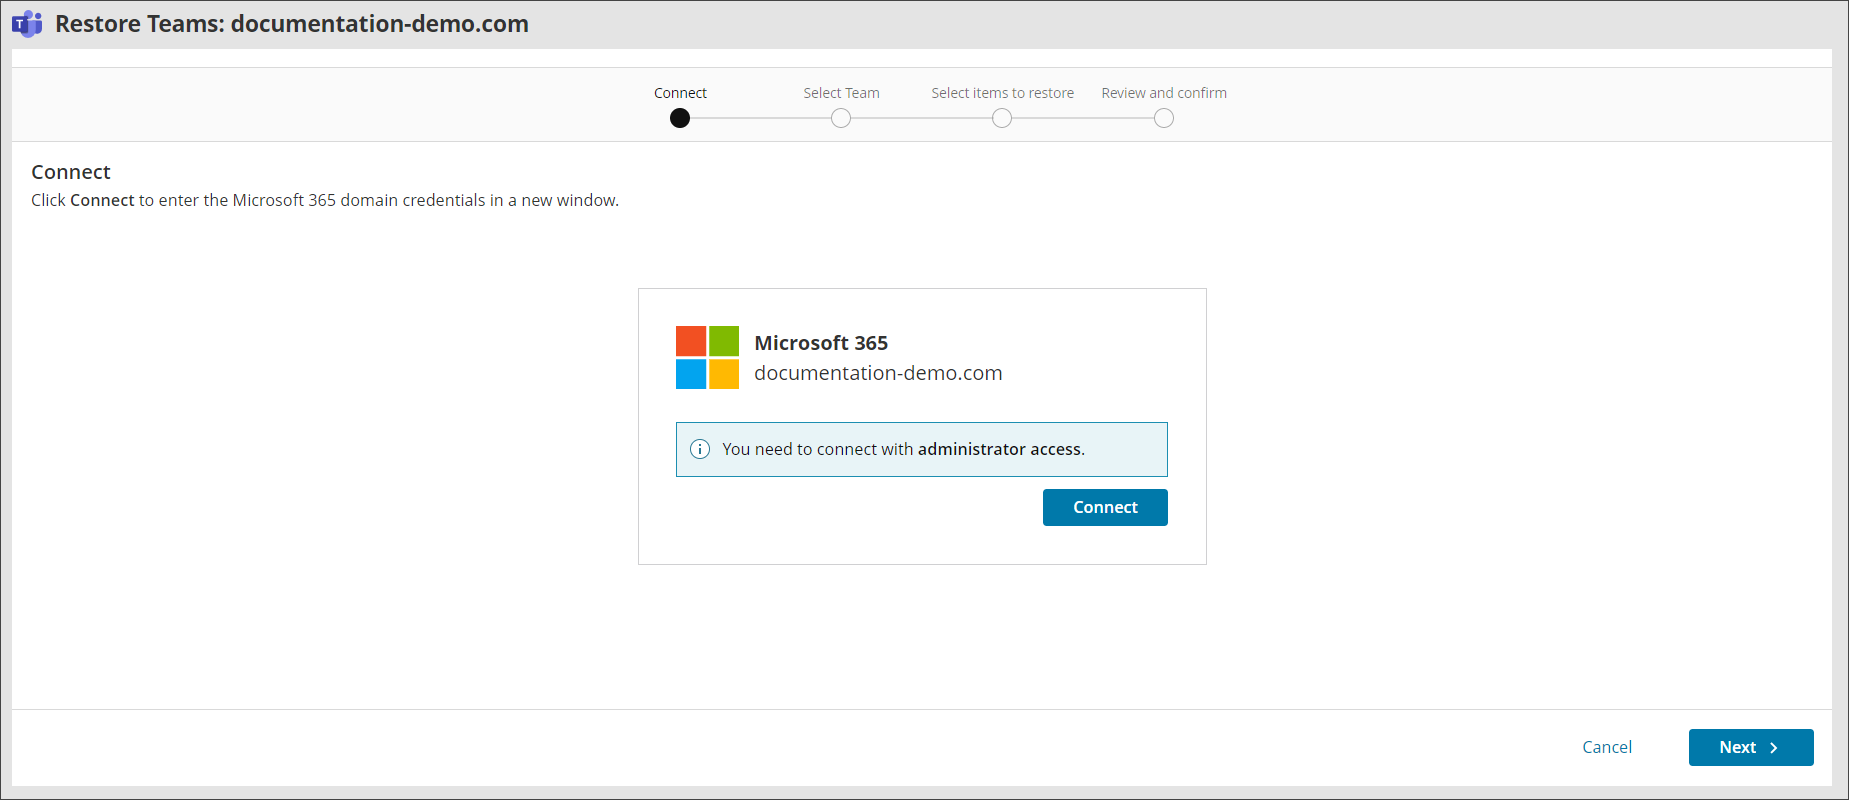The height and width of the screenshot is (800, 1849).
Task: Click the Select items to restore step circle
Action: [x=1002, y=118]
